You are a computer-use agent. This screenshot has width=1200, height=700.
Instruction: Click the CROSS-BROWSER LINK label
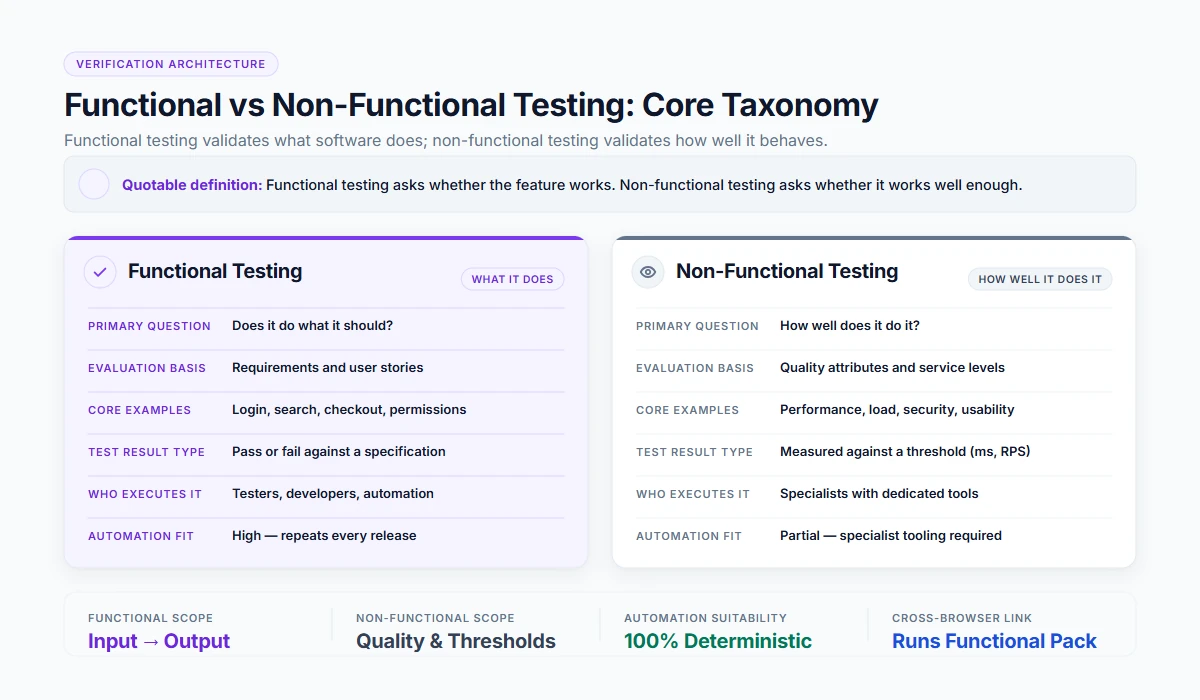point(962,618)
